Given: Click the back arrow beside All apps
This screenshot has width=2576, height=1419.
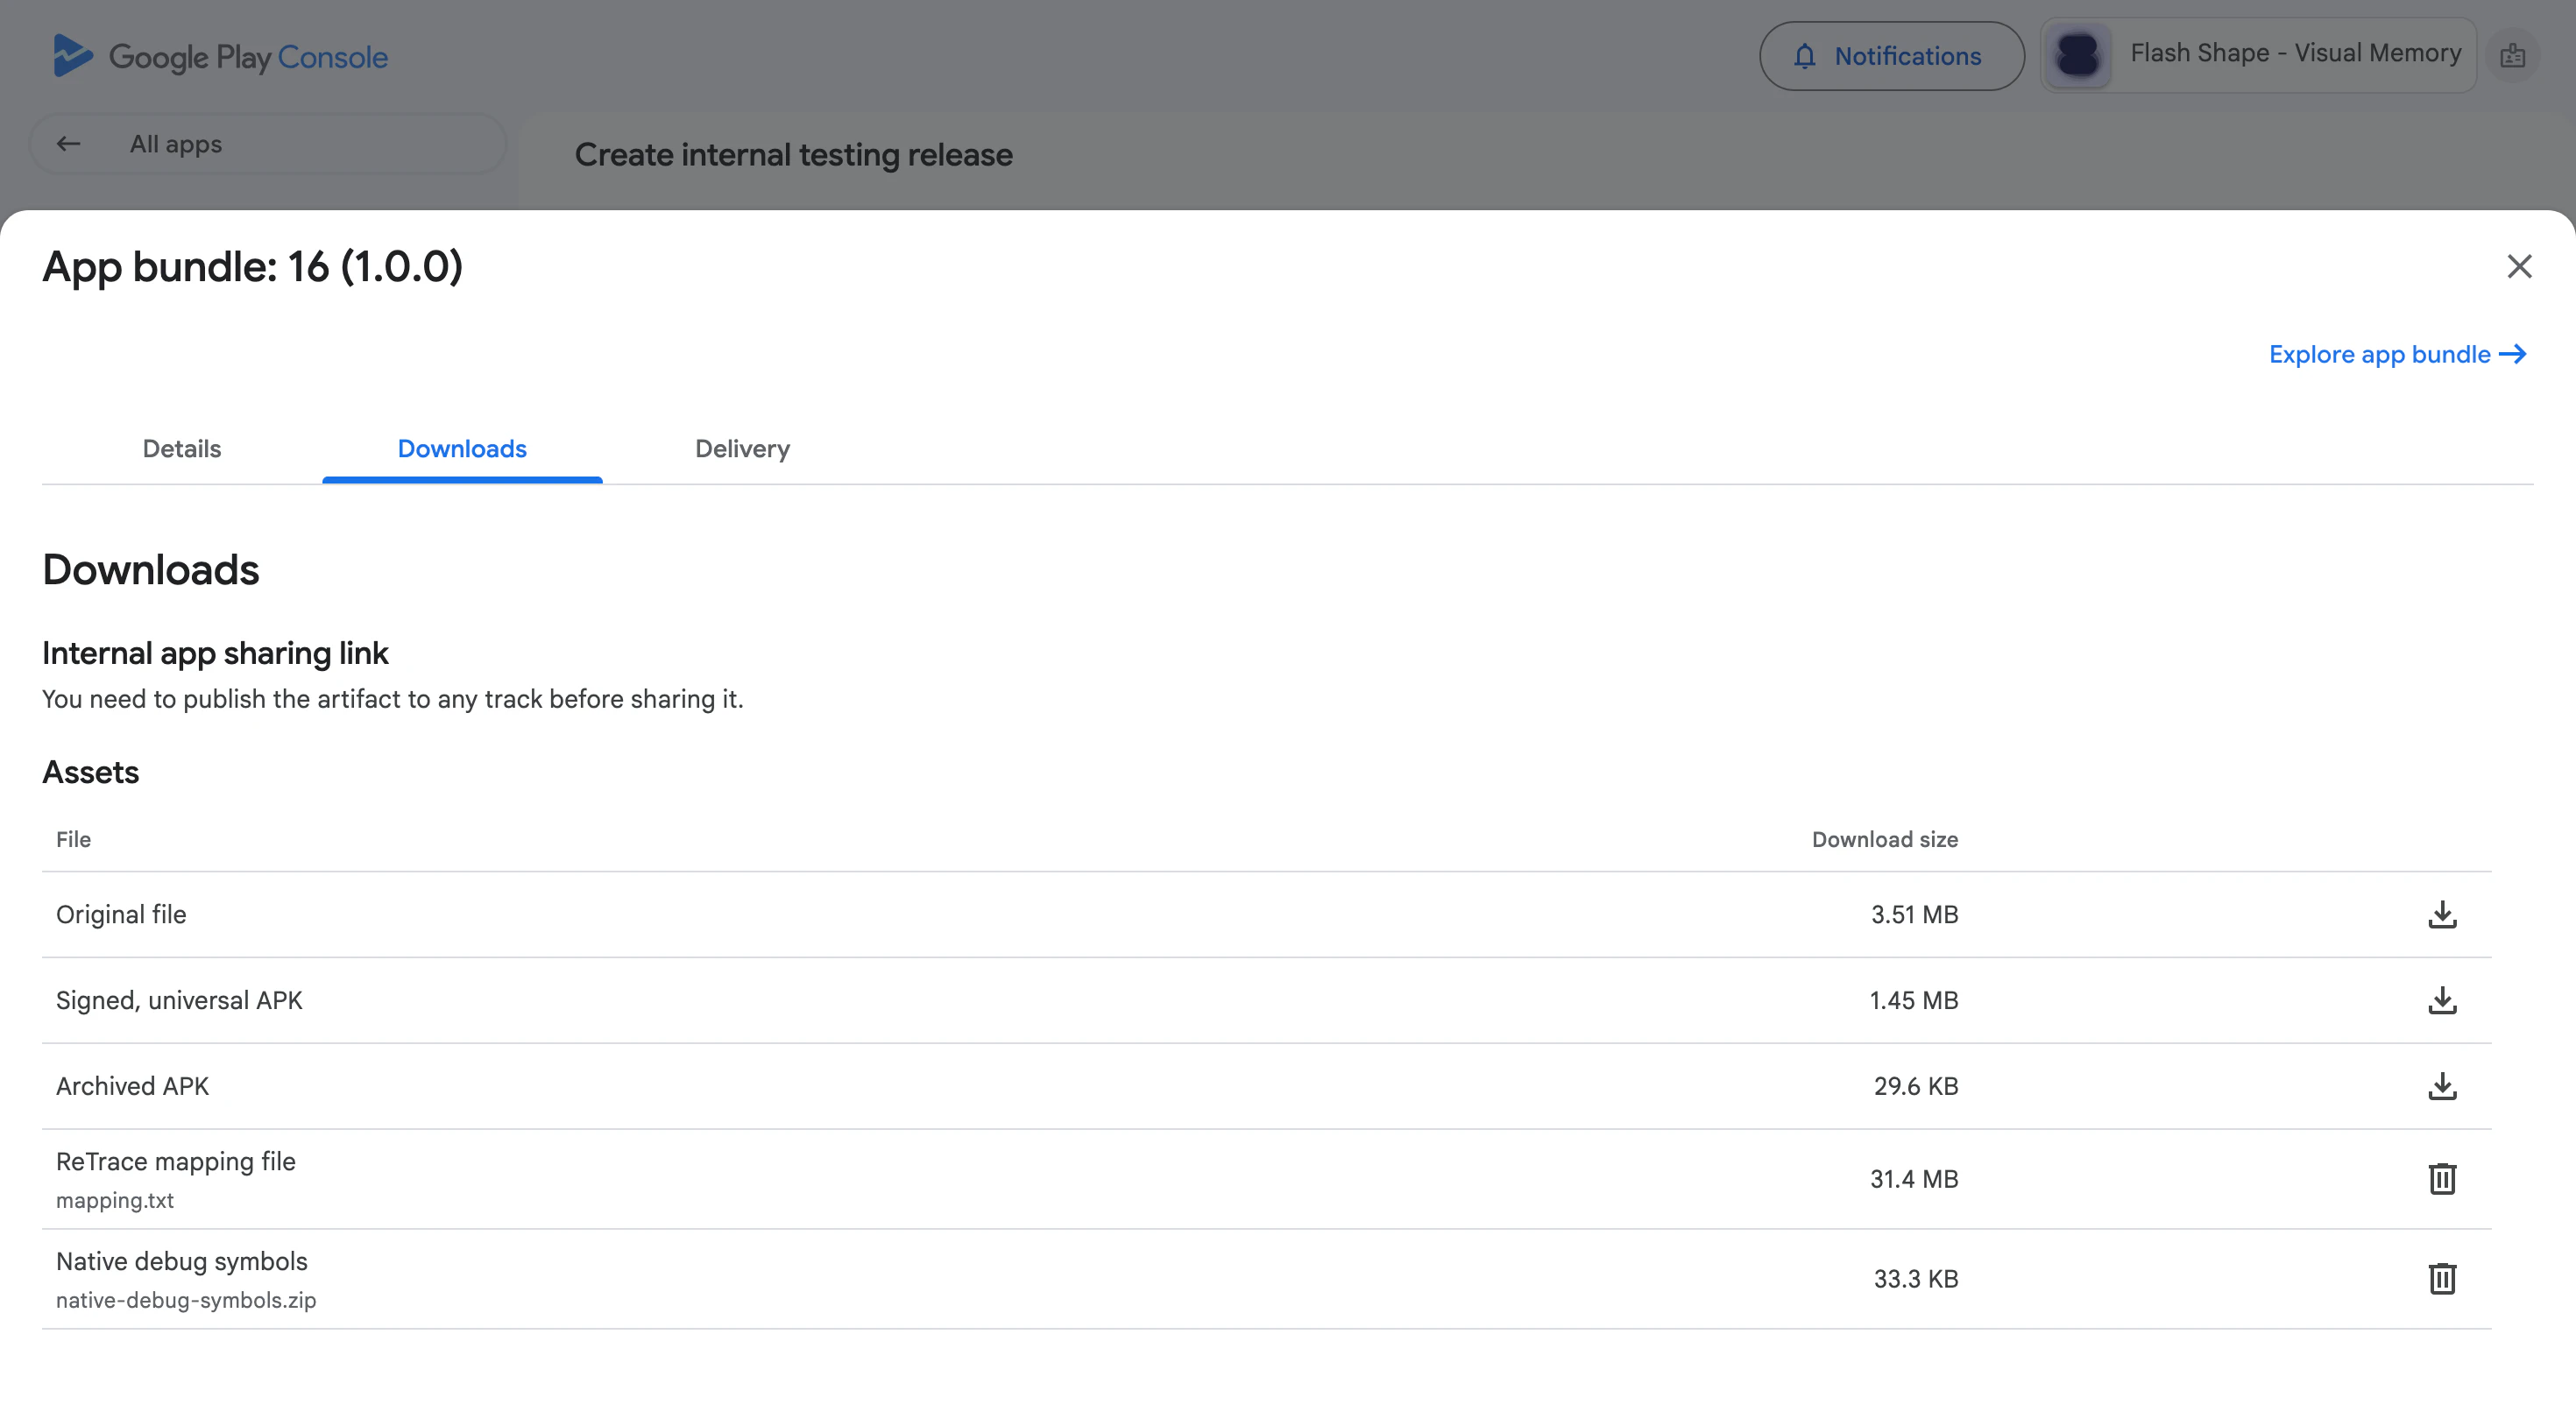Looking at the screenshot, I should coord(68,144).
